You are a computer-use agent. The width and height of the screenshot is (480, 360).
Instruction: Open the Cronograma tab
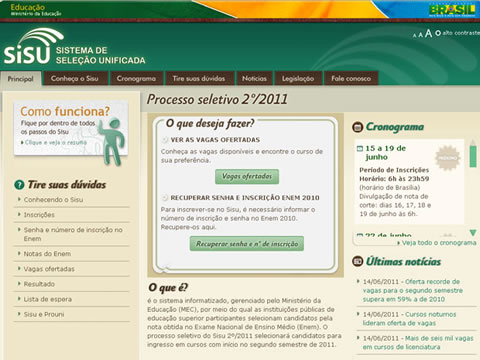coord(136,79)
